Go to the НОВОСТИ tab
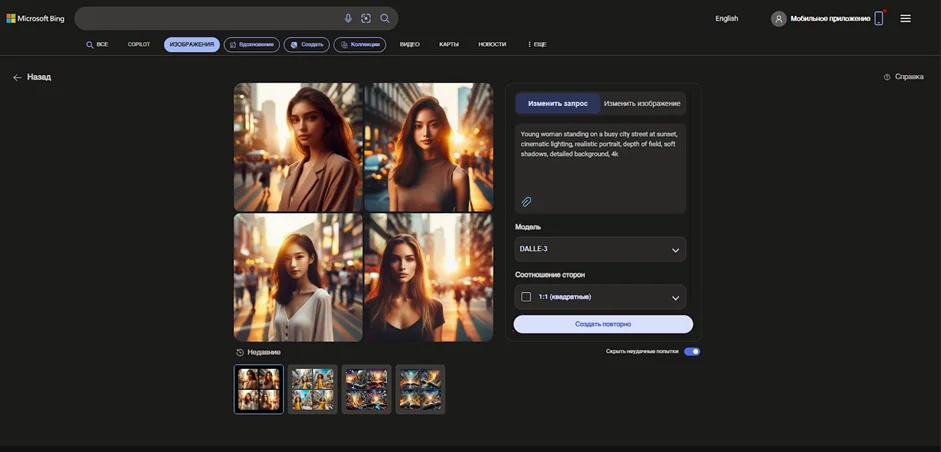Image resolution: width=941 pixels, height=452 pixels. pyautogui.click(x=492, y=44)
